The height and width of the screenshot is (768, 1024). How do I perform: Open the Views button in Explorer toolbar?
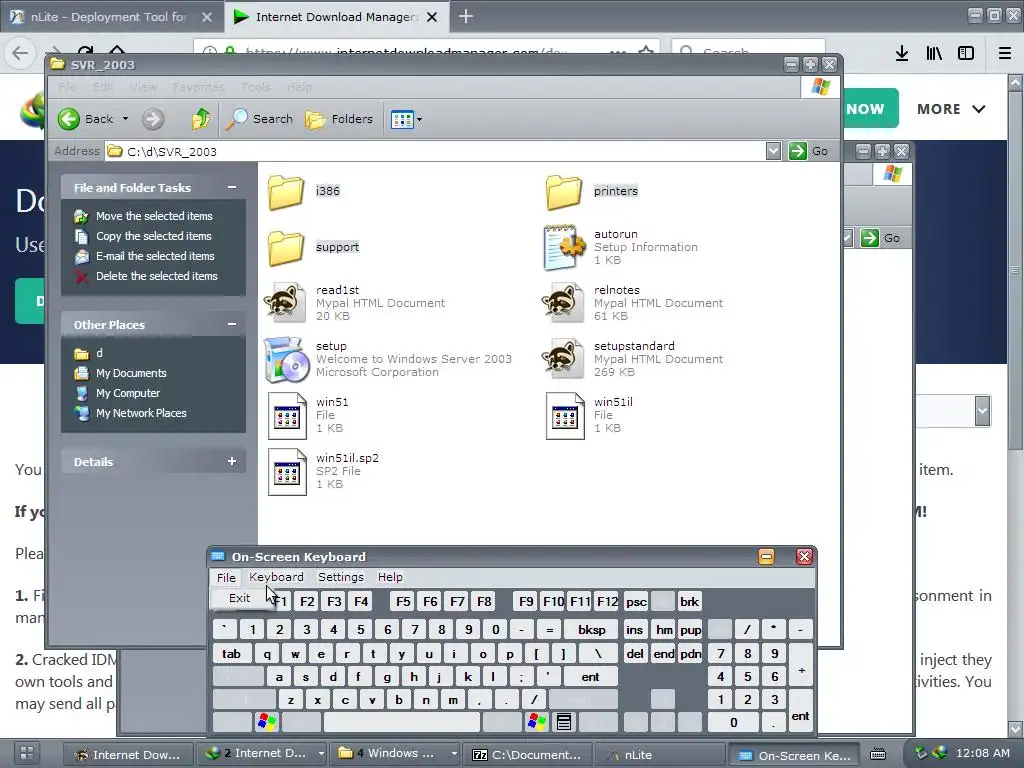402,120
